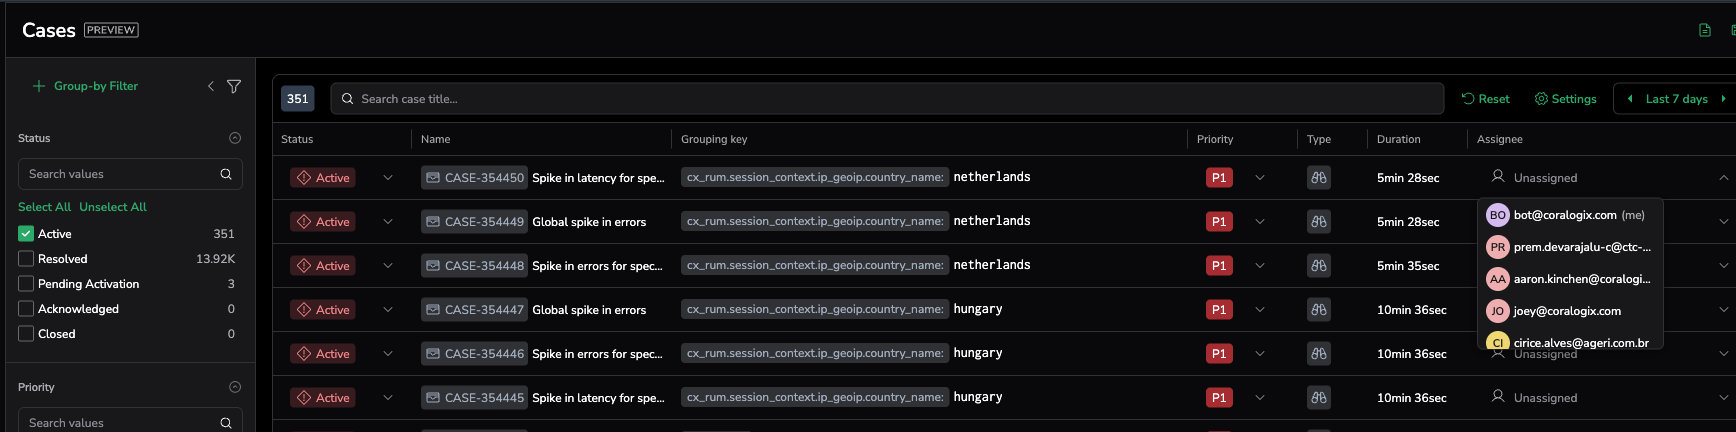Collapse the Priority filter section
Image resolution: width=1736 pixels, height=432 pixels.
(235, 387)
